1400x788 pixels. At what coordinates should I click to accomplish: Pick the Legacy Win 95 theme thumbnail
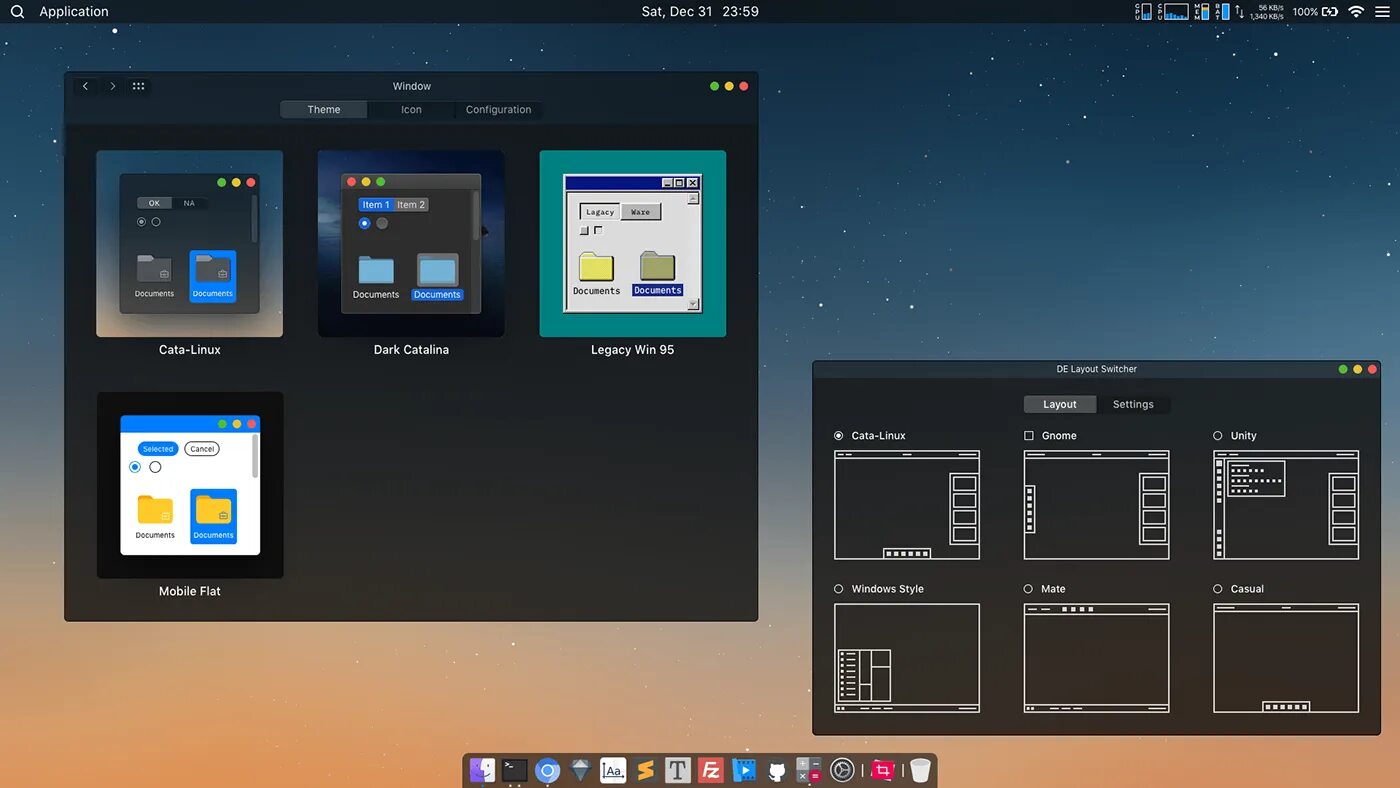(x=632, y=244)
